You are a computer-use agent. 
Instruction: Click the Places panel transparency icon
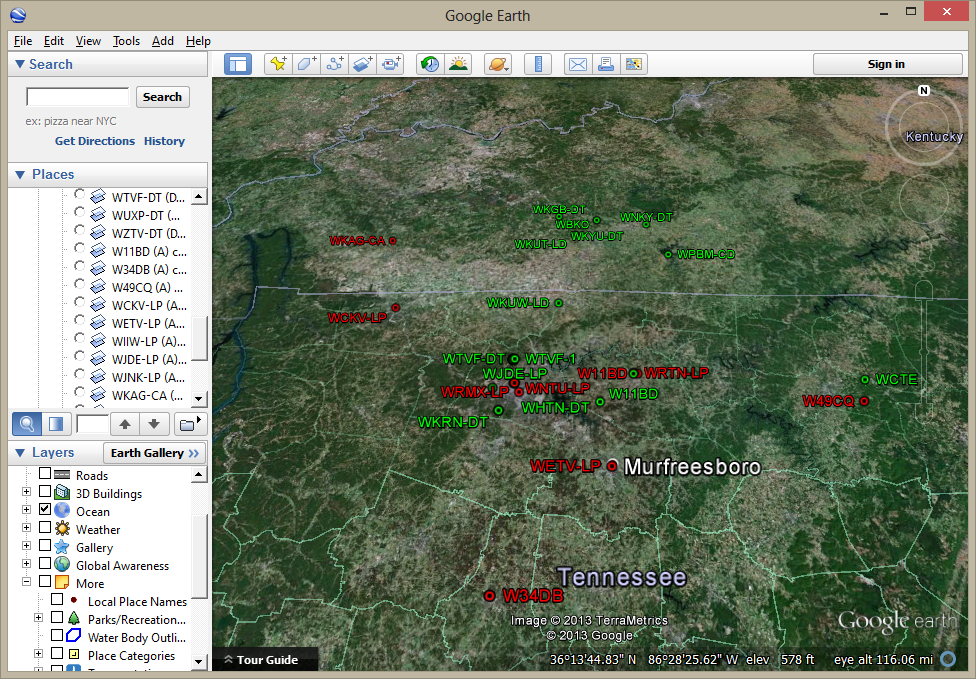(56, 424)
